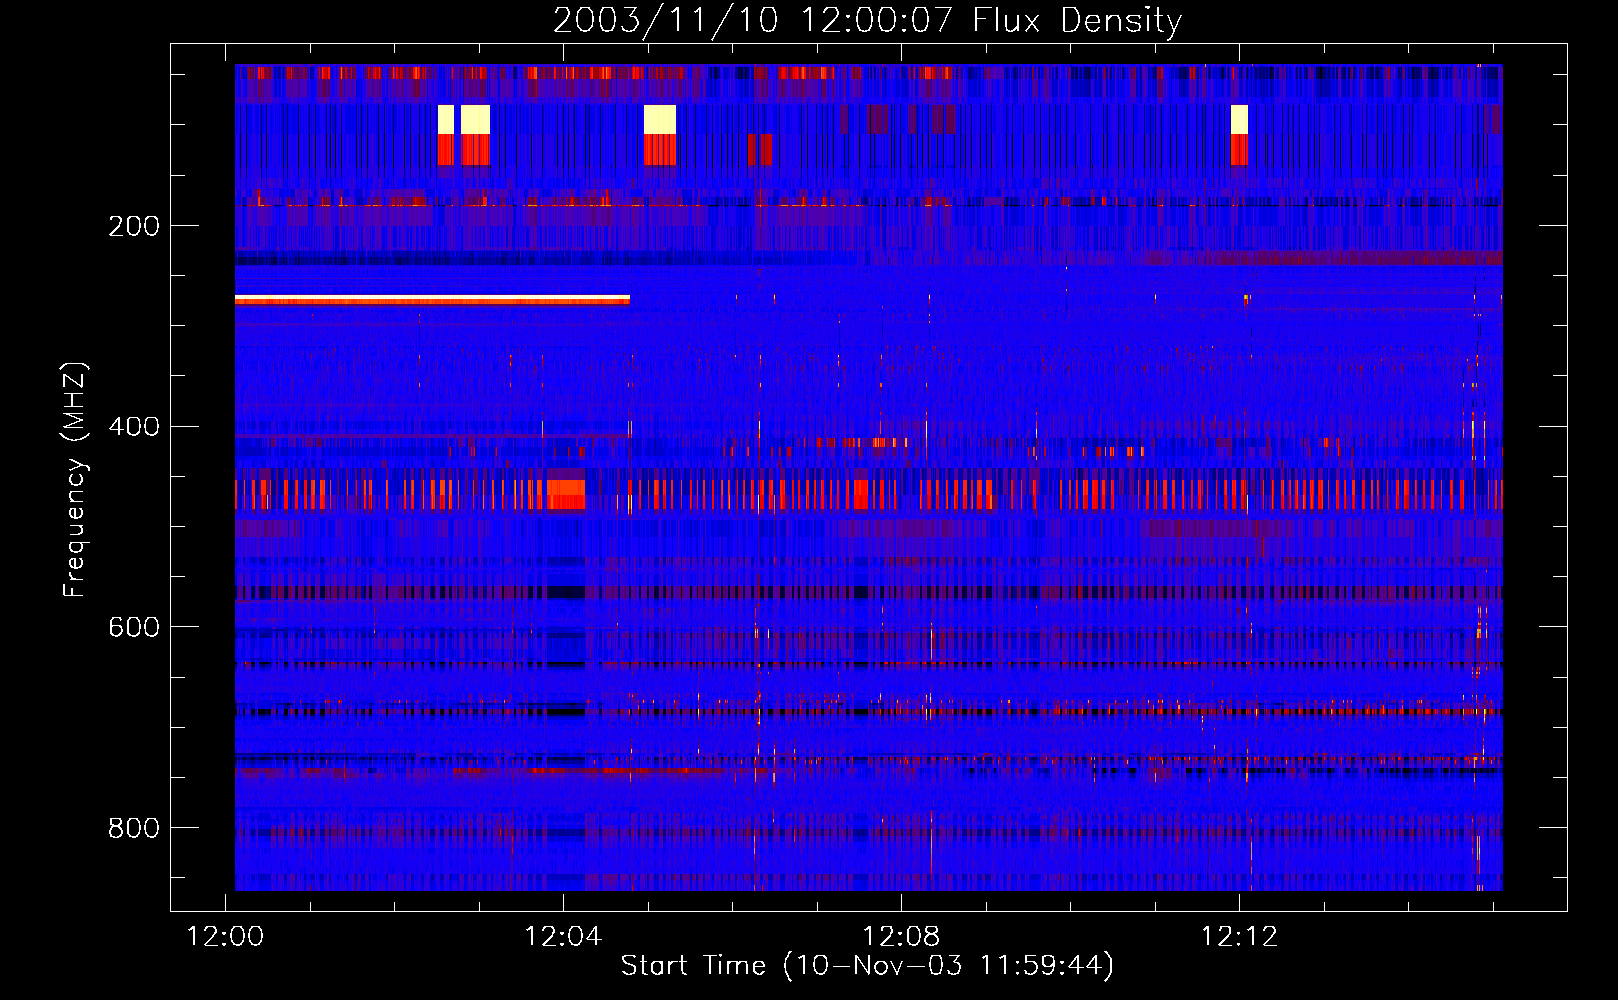
Task: Click the 800 frequency tick label
Action: [x=134, y=828]
